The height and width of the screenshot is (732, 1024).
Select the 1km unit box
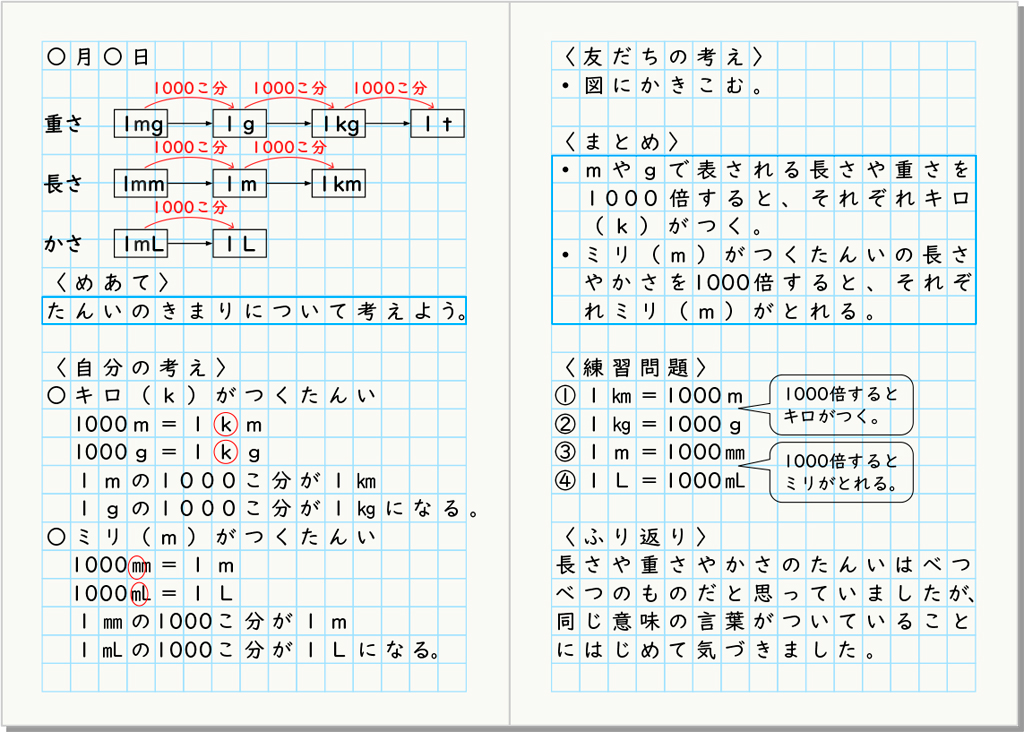pyautogui.click(x=339, y=183)
